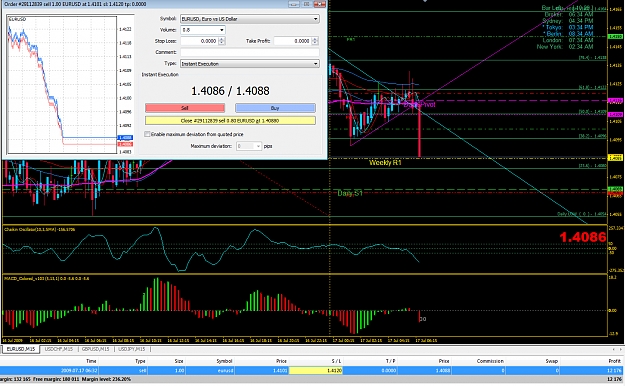625x386 pixels.
Task: Click the Profit column header
Action: coord(614,361)
